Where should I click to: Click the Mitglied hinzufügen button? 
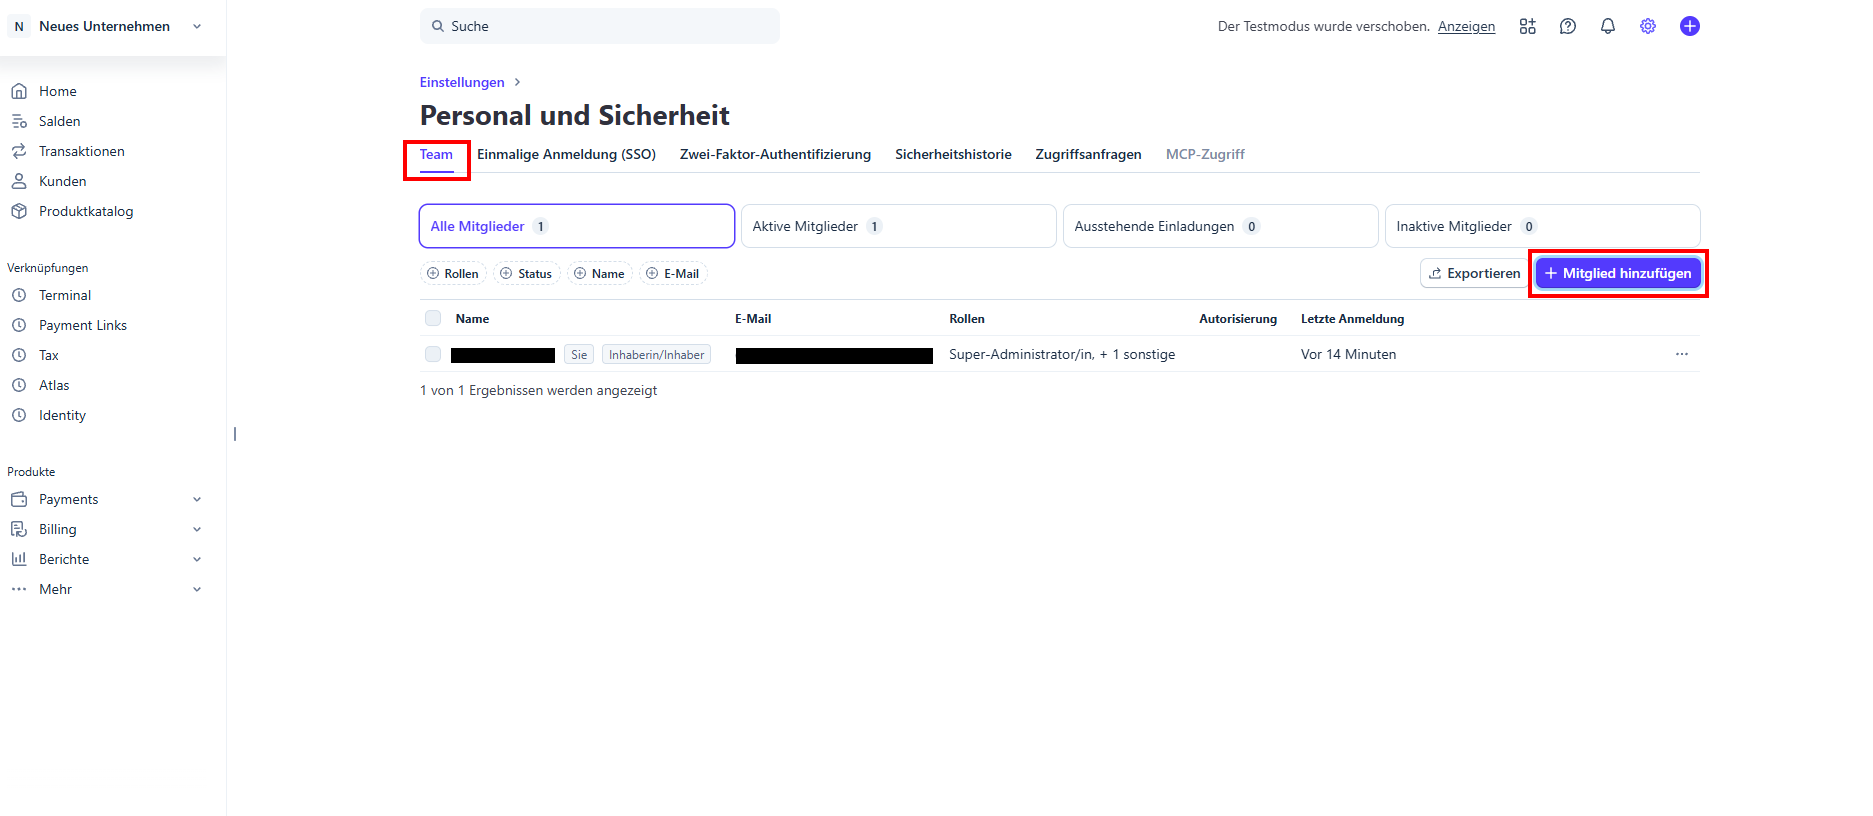click(1617, 273)
